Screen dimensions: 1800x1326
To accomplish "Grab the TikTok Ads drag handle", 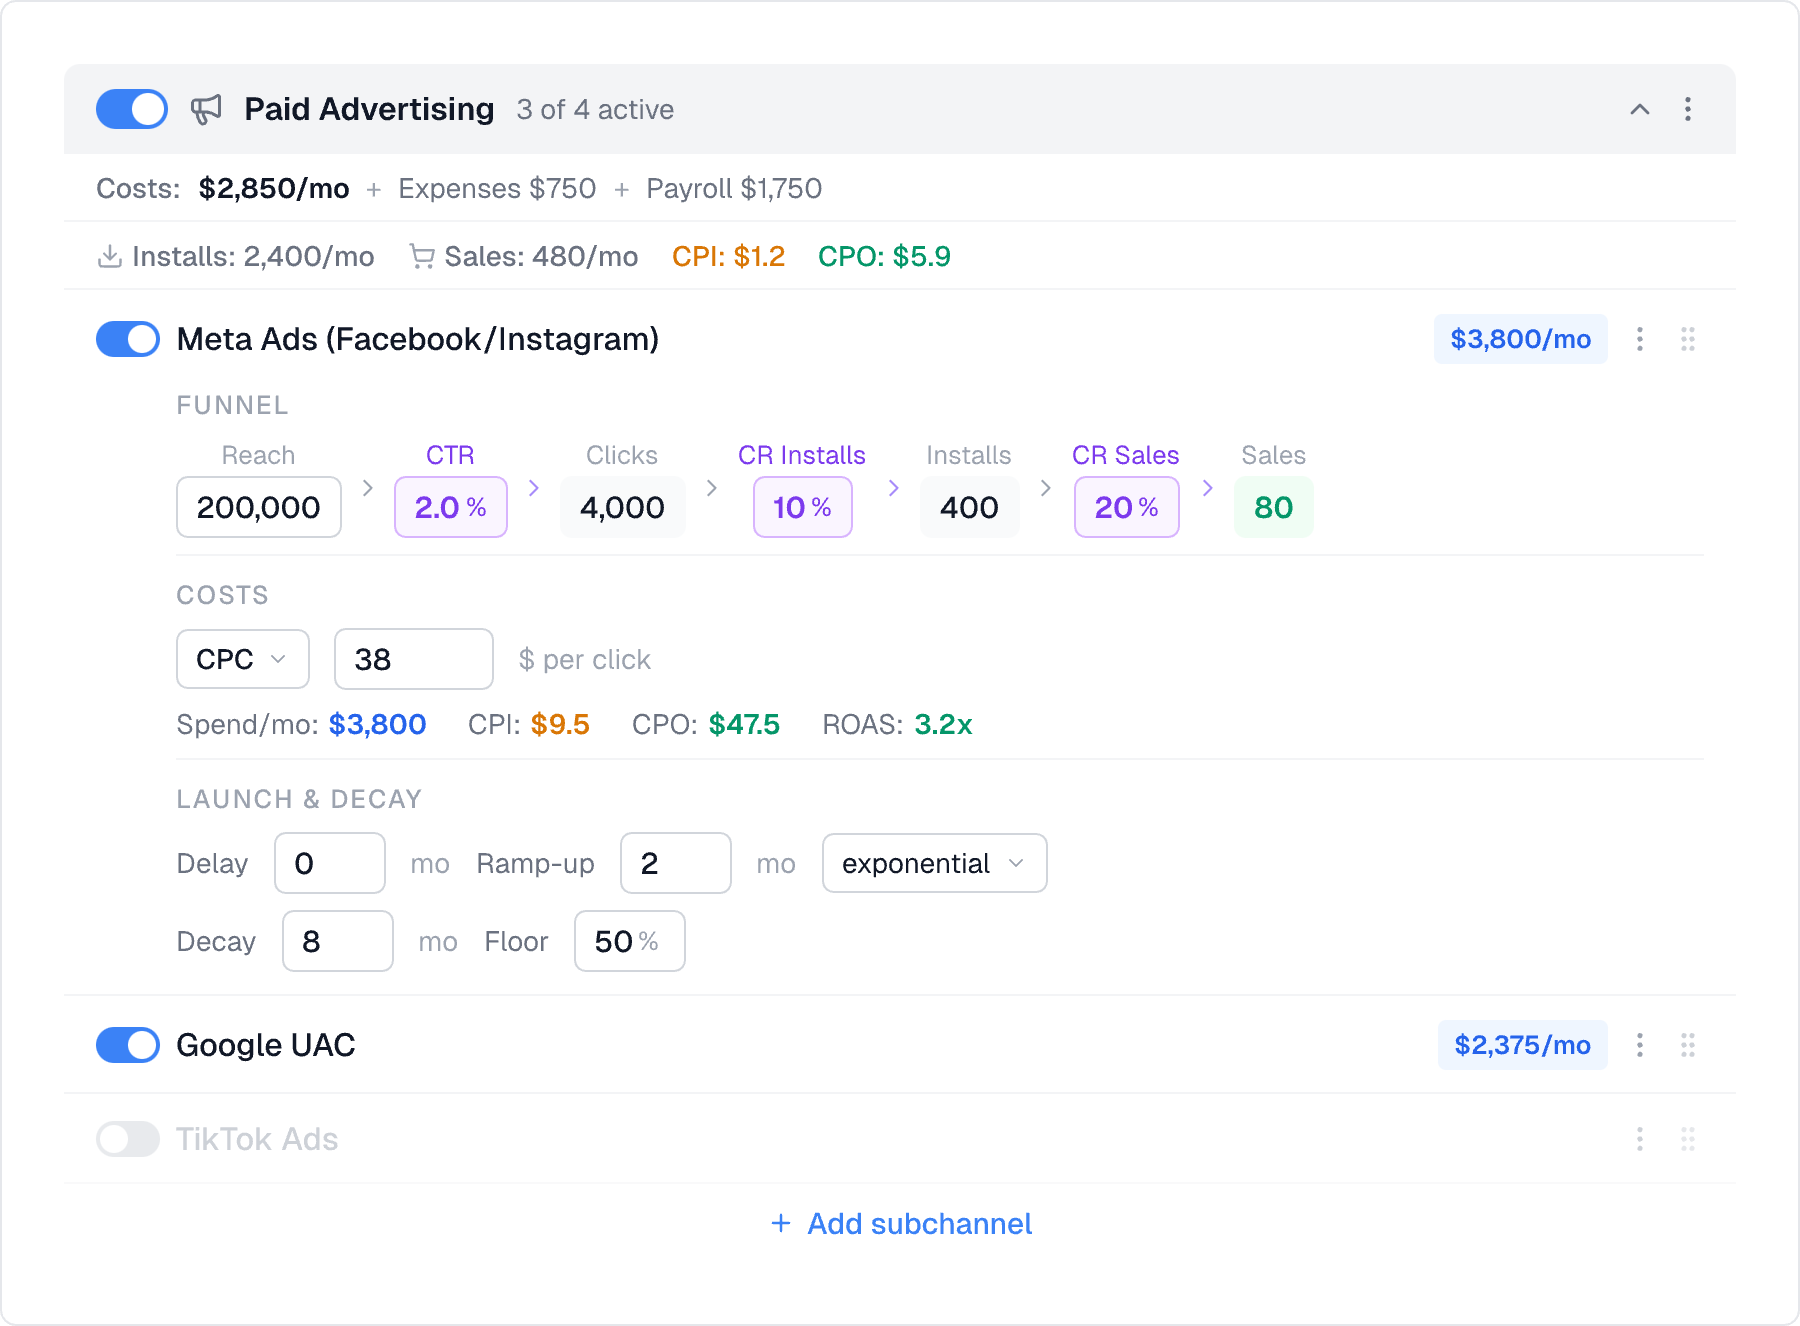I will [1688, 1139].
